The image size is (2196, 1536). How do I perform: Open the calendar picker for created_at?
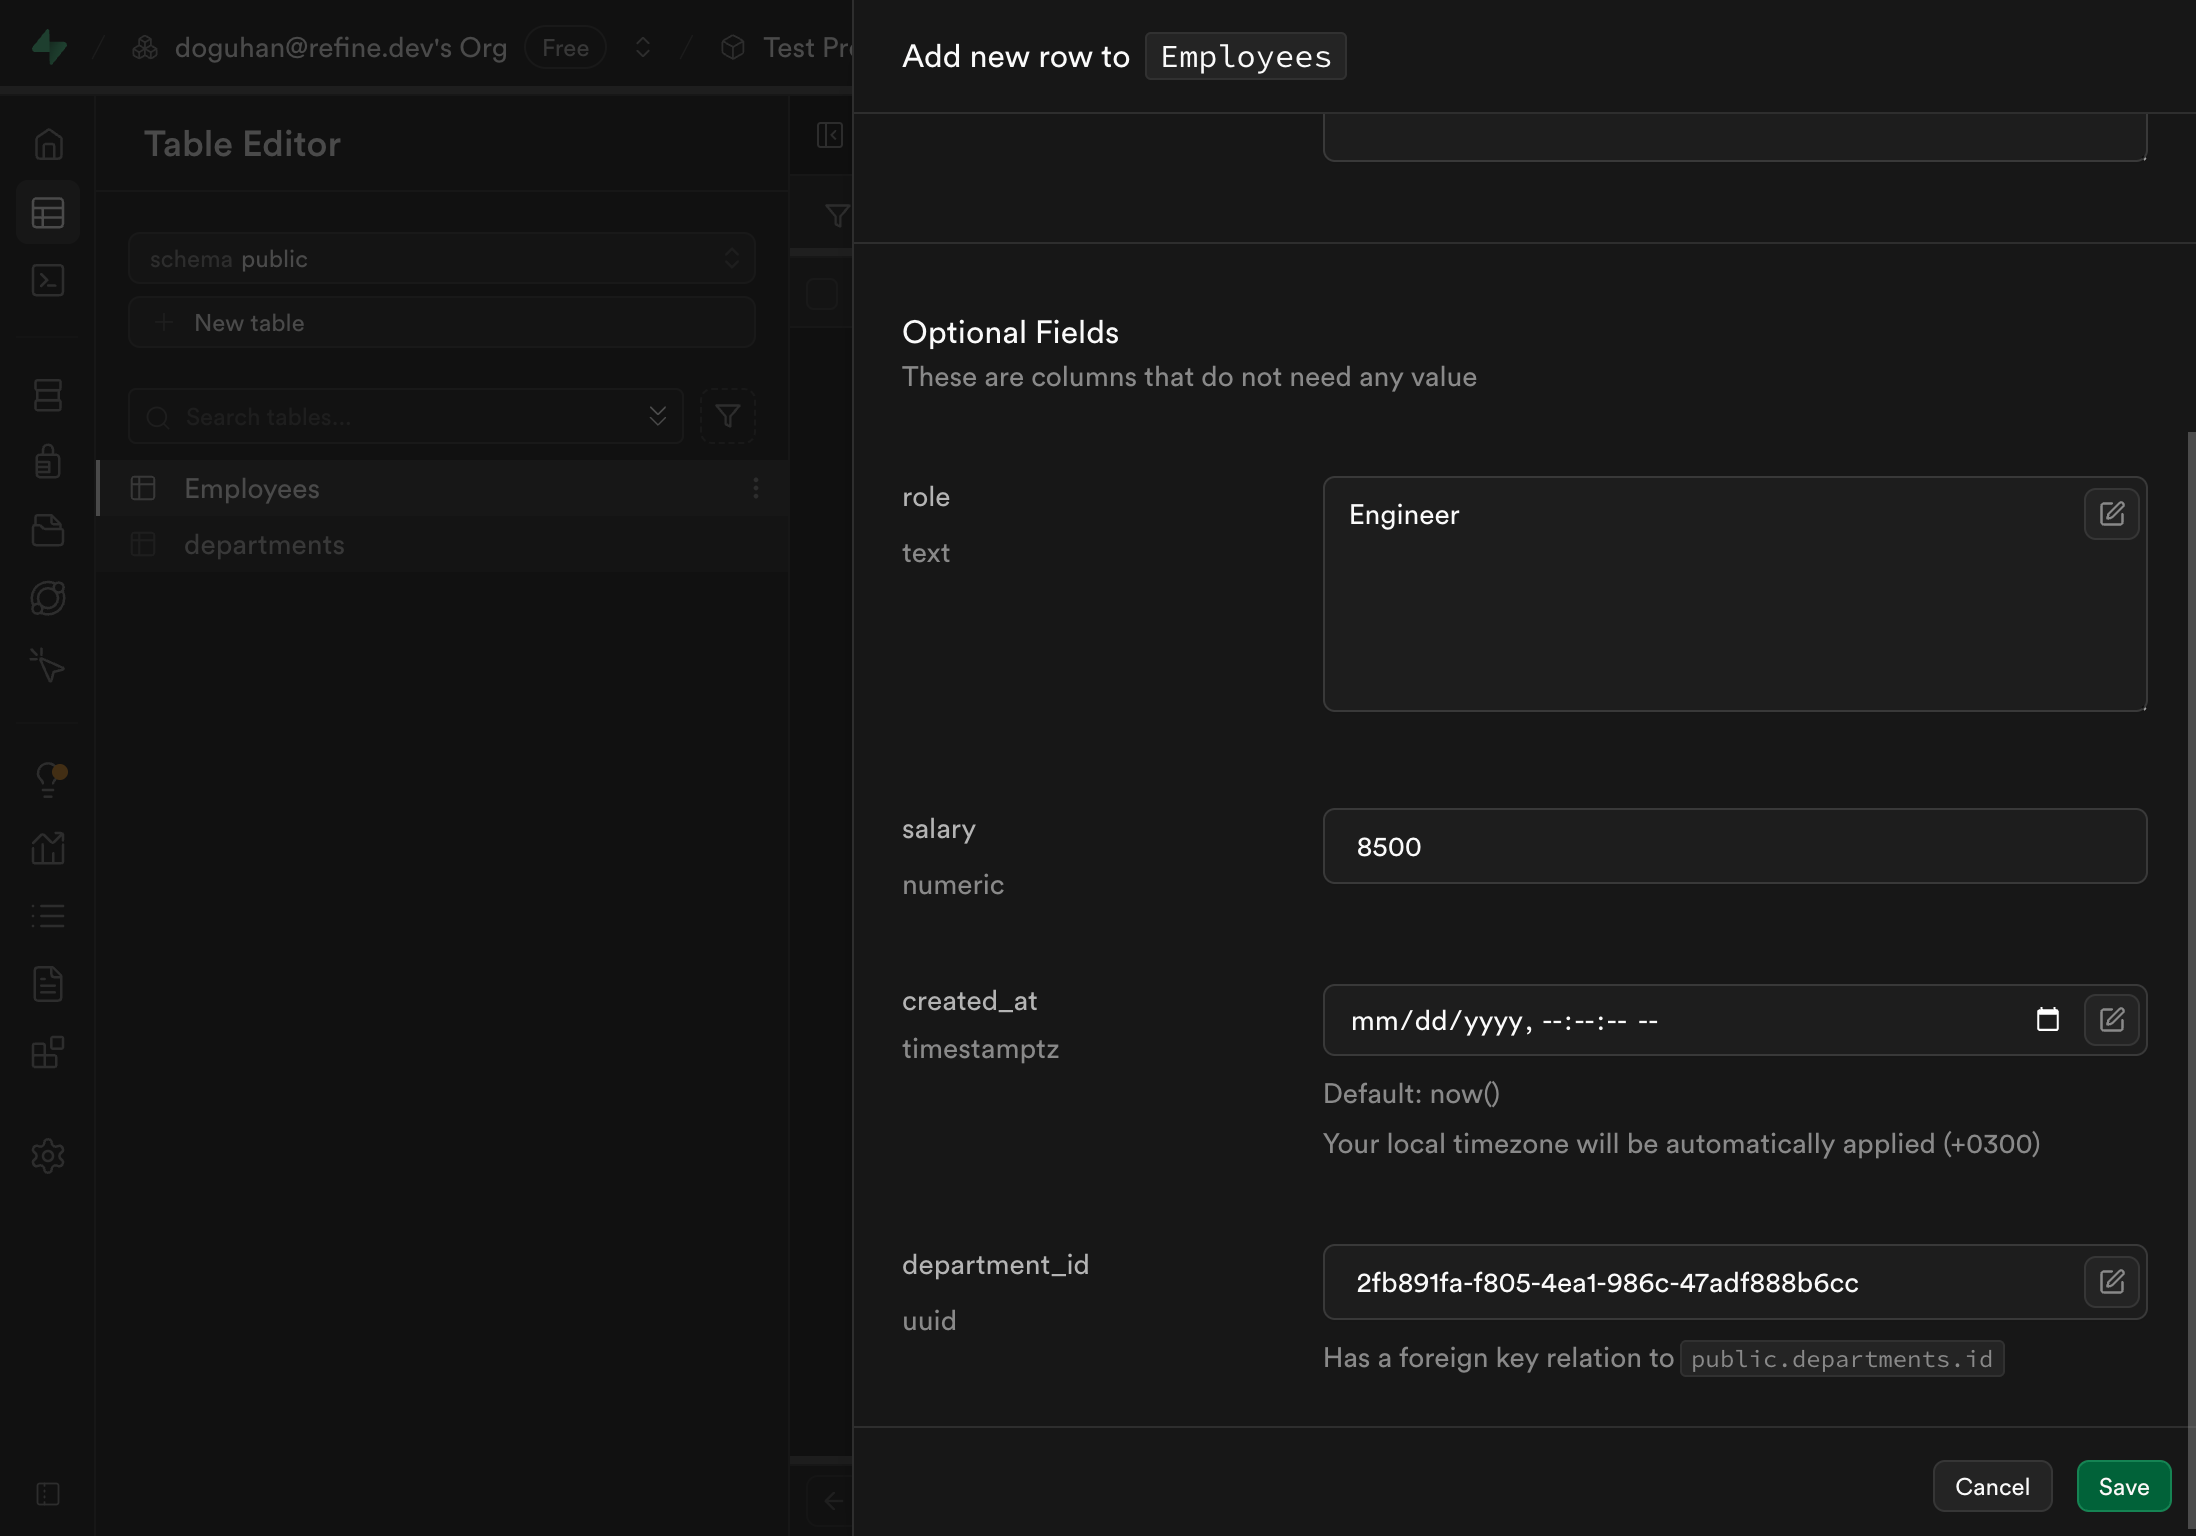point(2047,1020)
